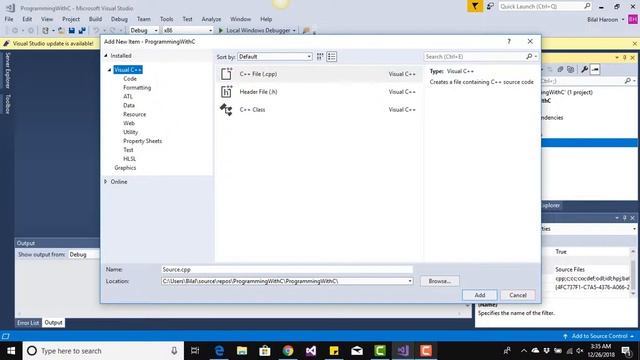This screenshot has width=640, height=360.
Task: Expand the Online templates section
Action: [x=106, y=182]
